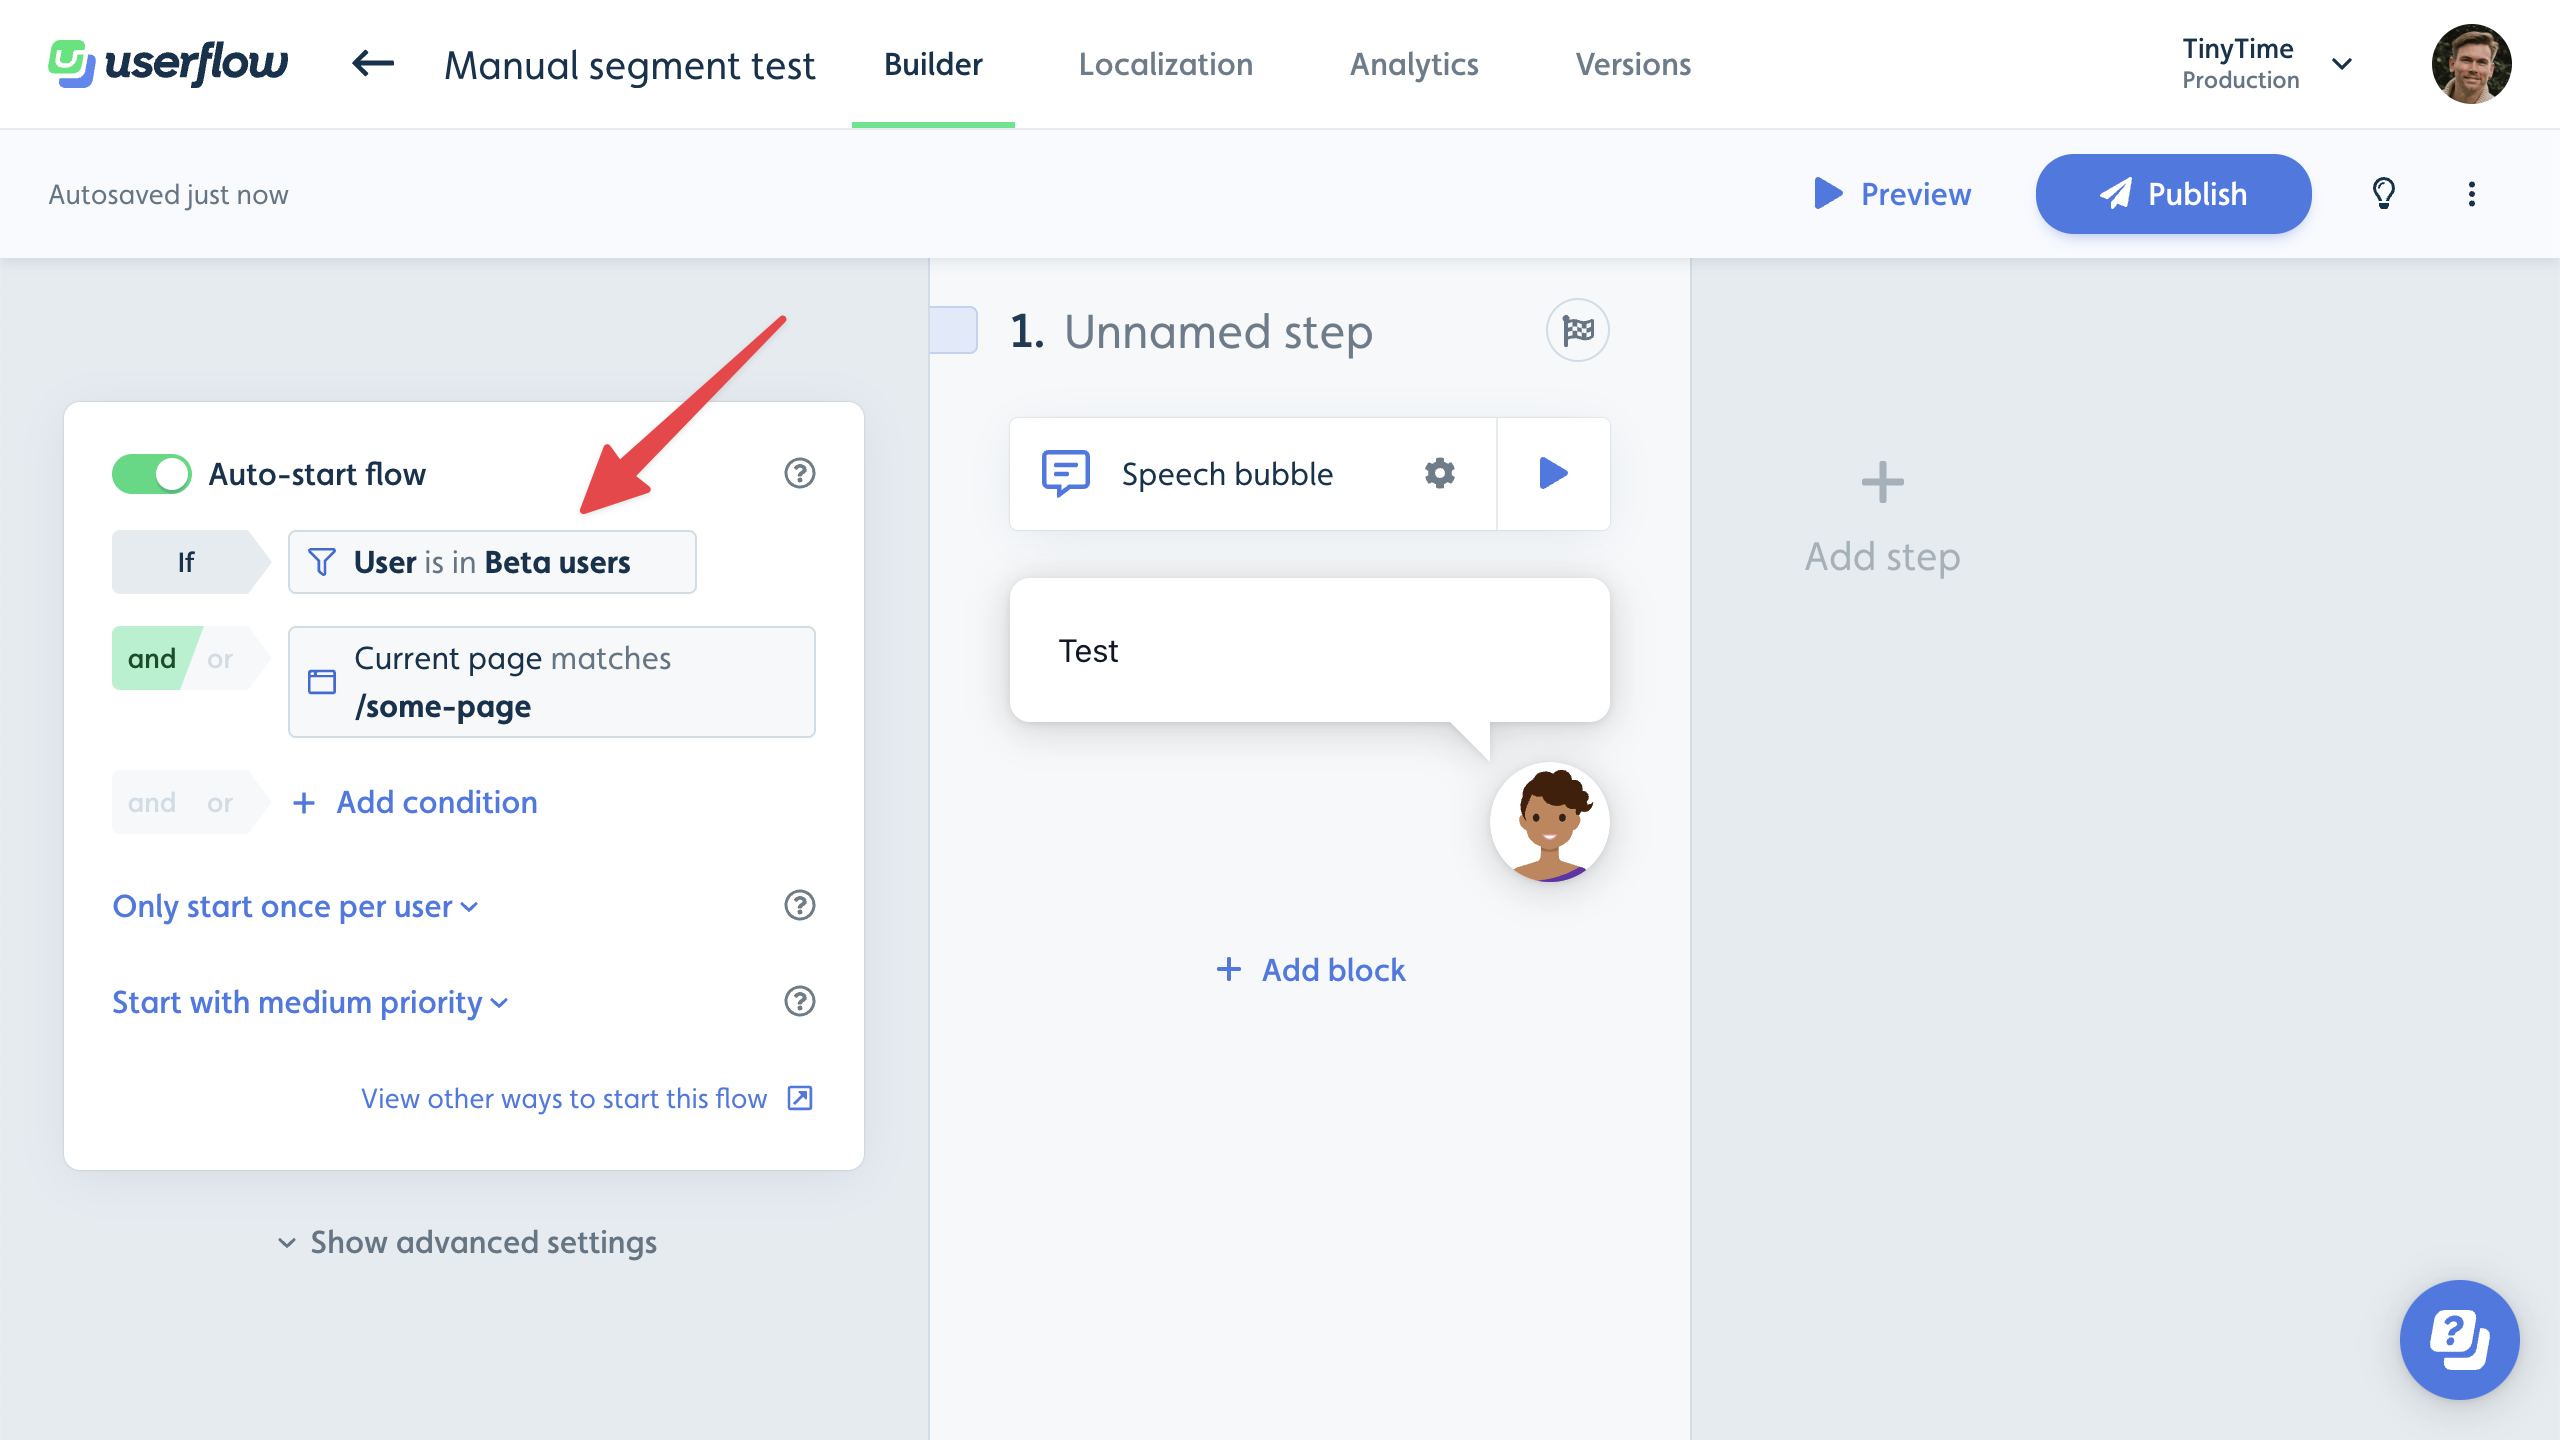Click the filter funnel icon in segment condition
Screen dimensions: 2560x1440
[x=322, y=562]
